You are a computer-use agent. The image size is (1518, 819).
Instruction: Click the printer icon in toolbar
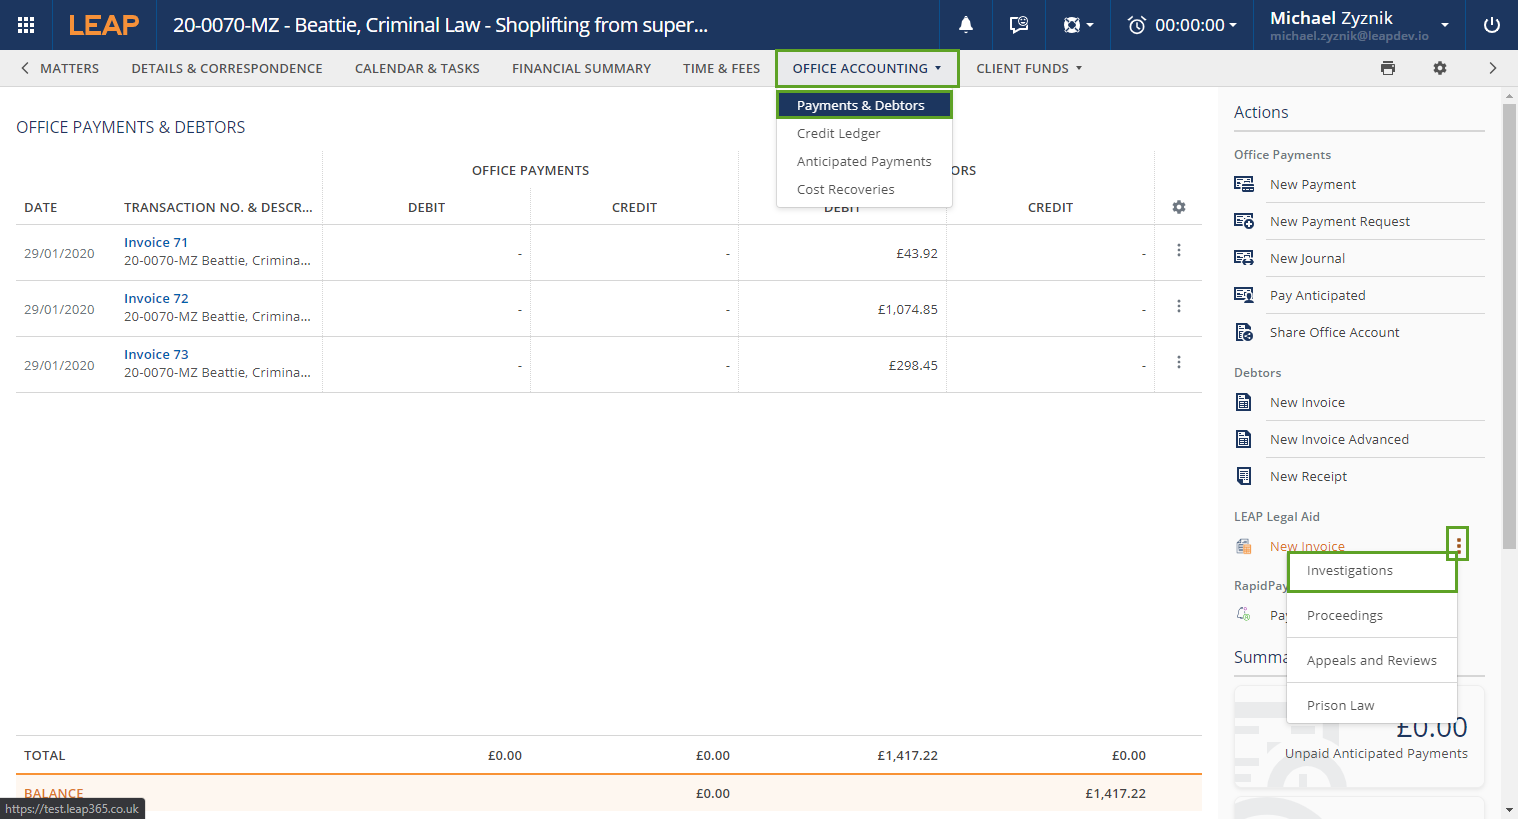pyautogui.click(x=1387, y=68)
